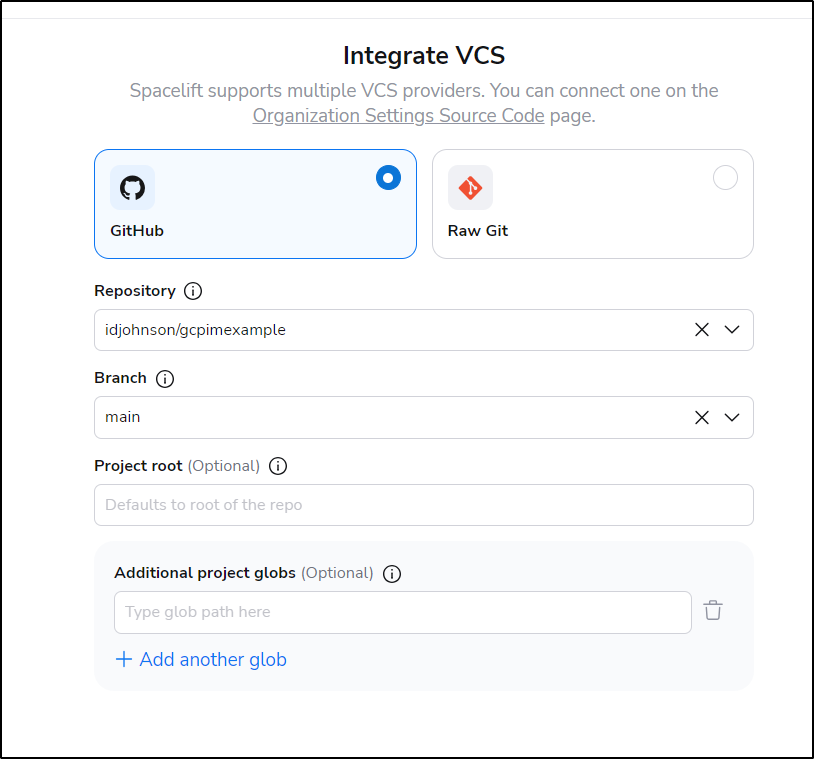
Task: Click the GitHub octocat logo icon
Action: 132,187
